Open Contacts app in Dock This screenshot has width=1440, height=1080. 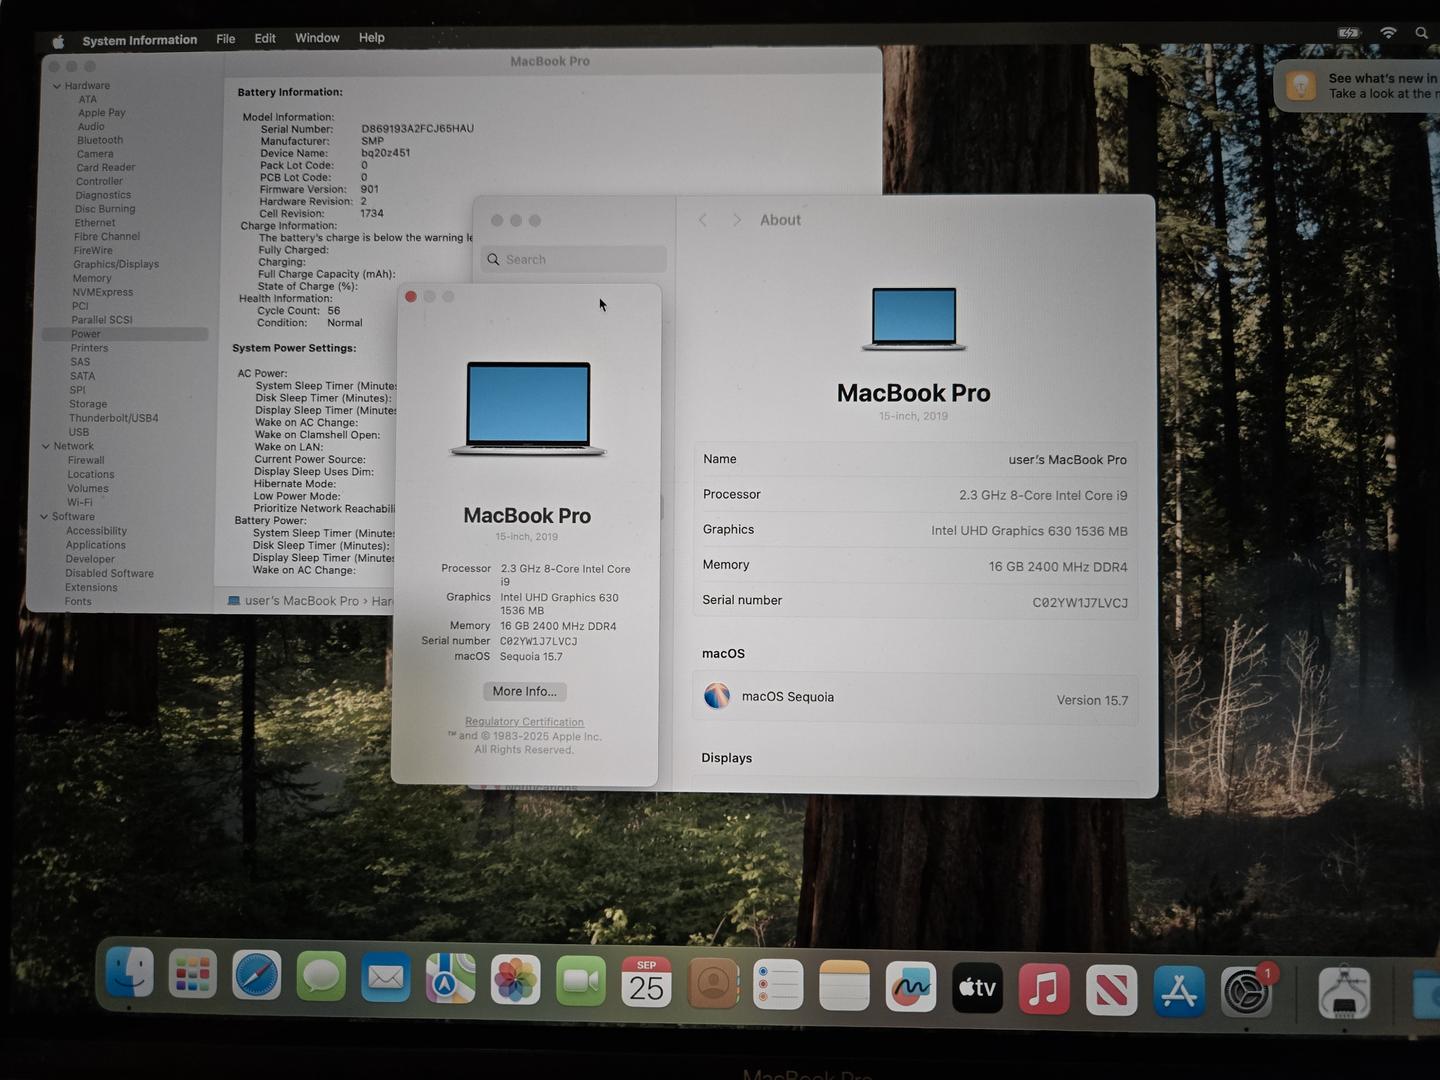point(713,984)
